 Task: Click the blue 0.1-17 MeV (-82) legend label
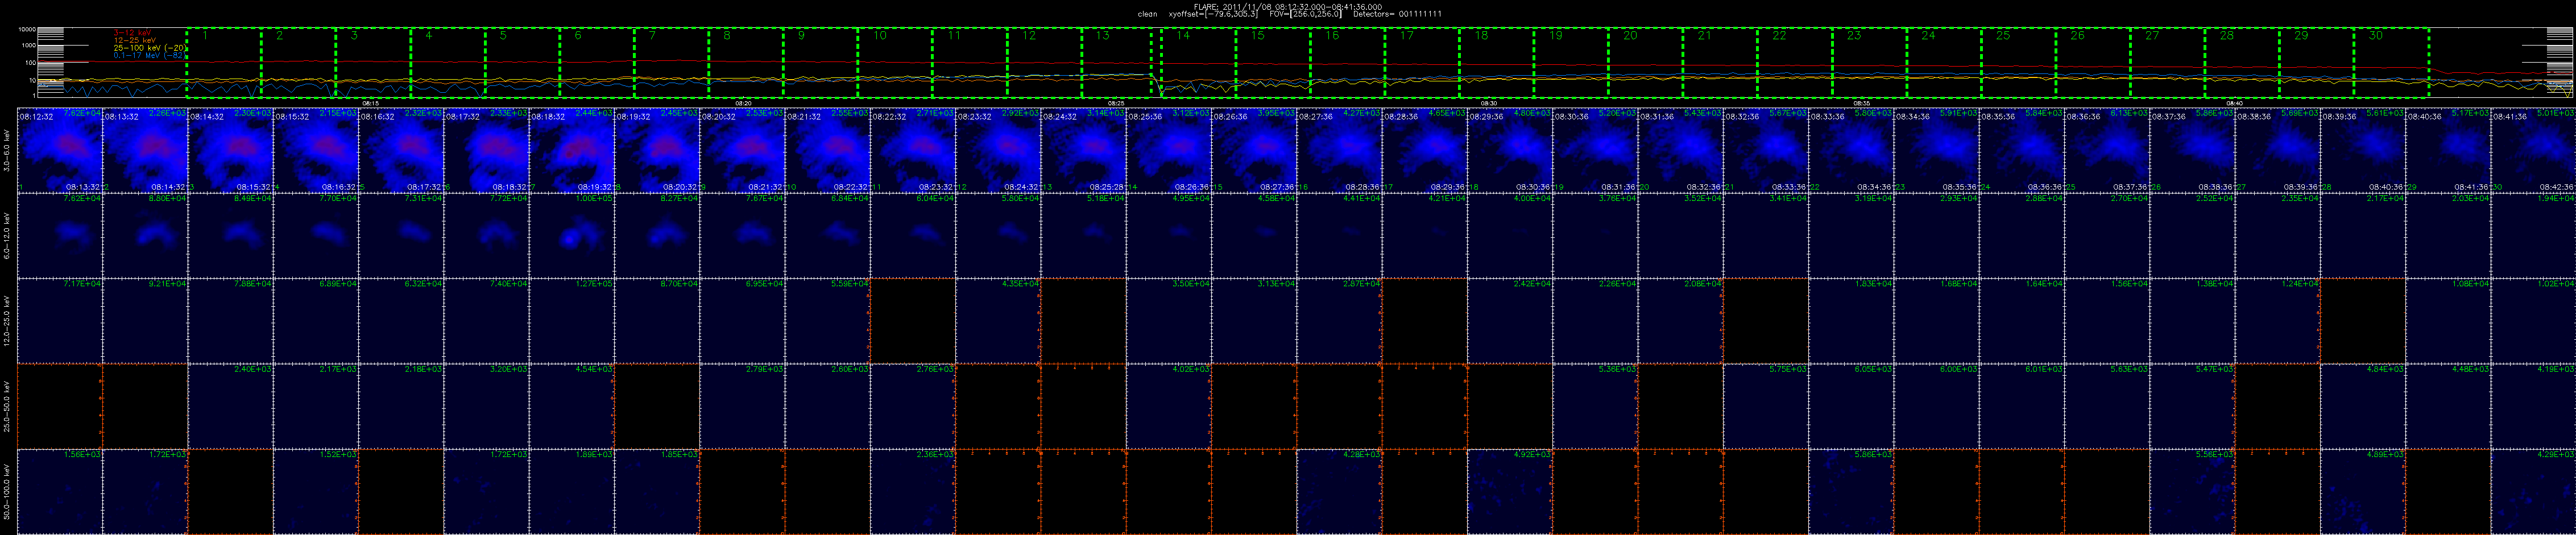[x=149, y=55]
